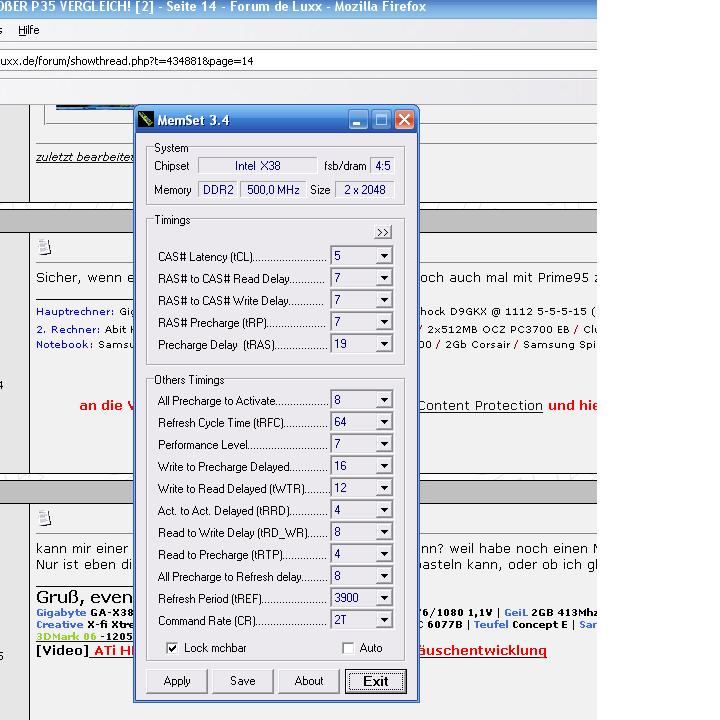The height and width of the screenshot is (720, 720).
Task: Click the 'Notebook:' text in signature
Action: (x=65, y=344)
